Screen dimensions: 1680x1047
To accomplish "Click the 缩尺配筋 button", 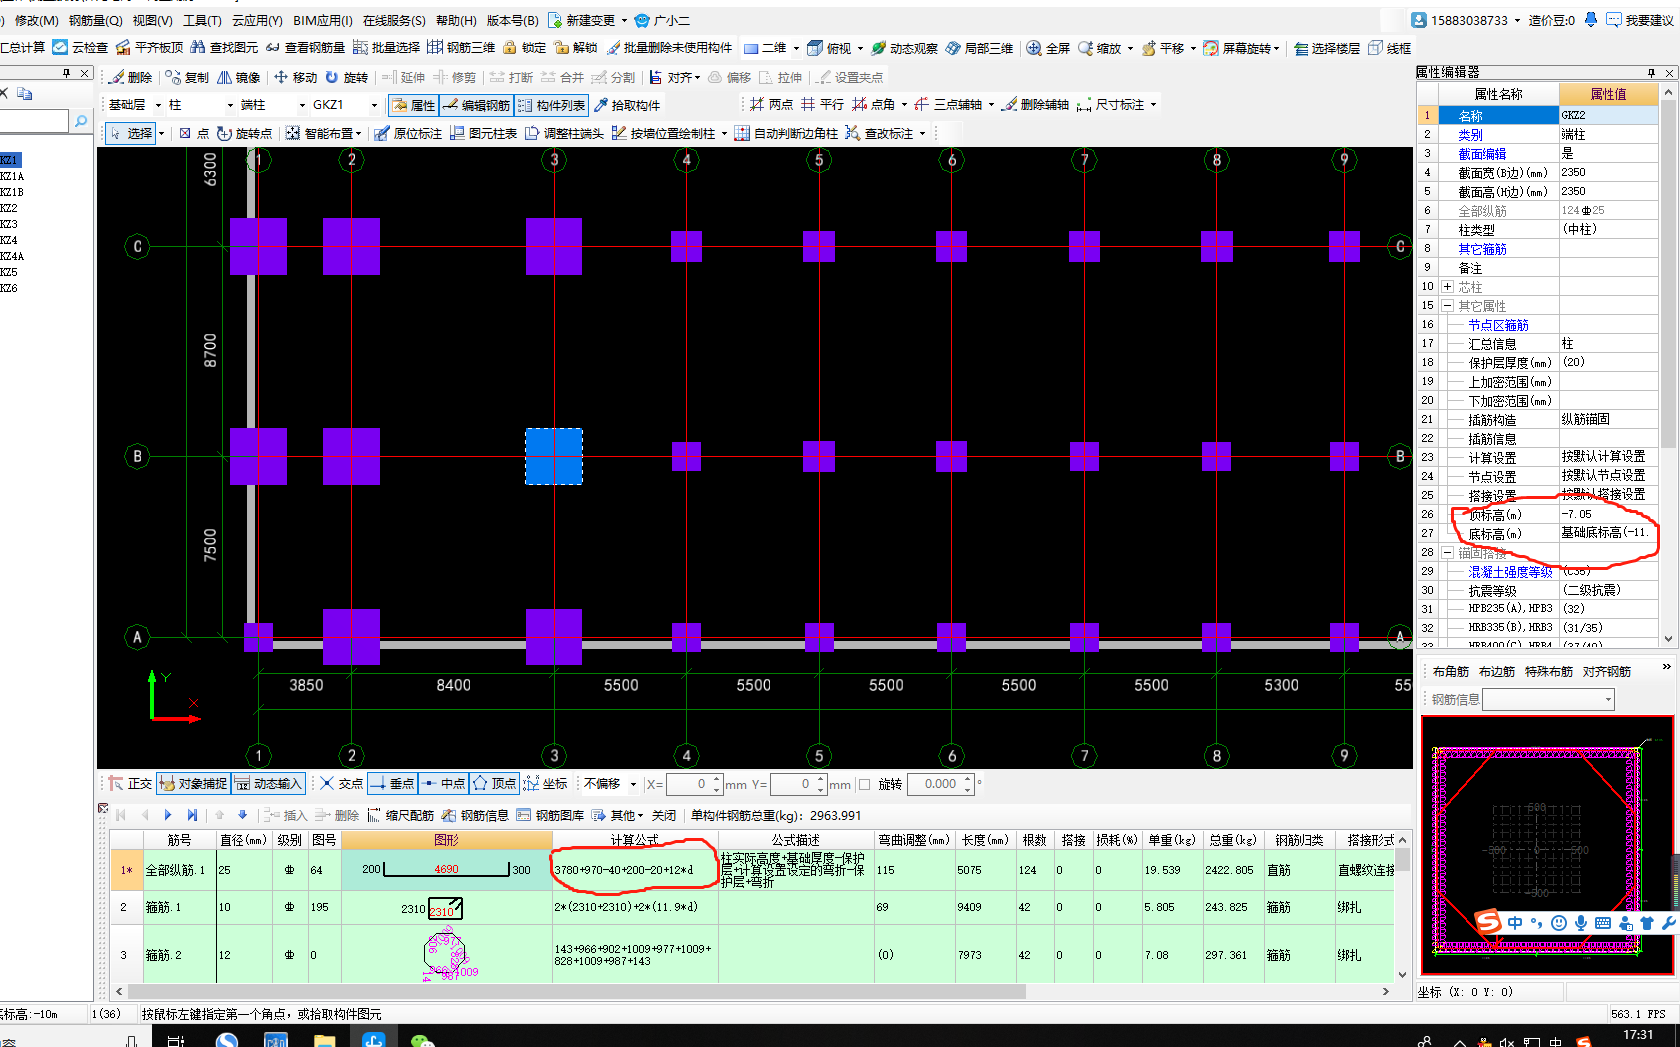I will point(401,815).
